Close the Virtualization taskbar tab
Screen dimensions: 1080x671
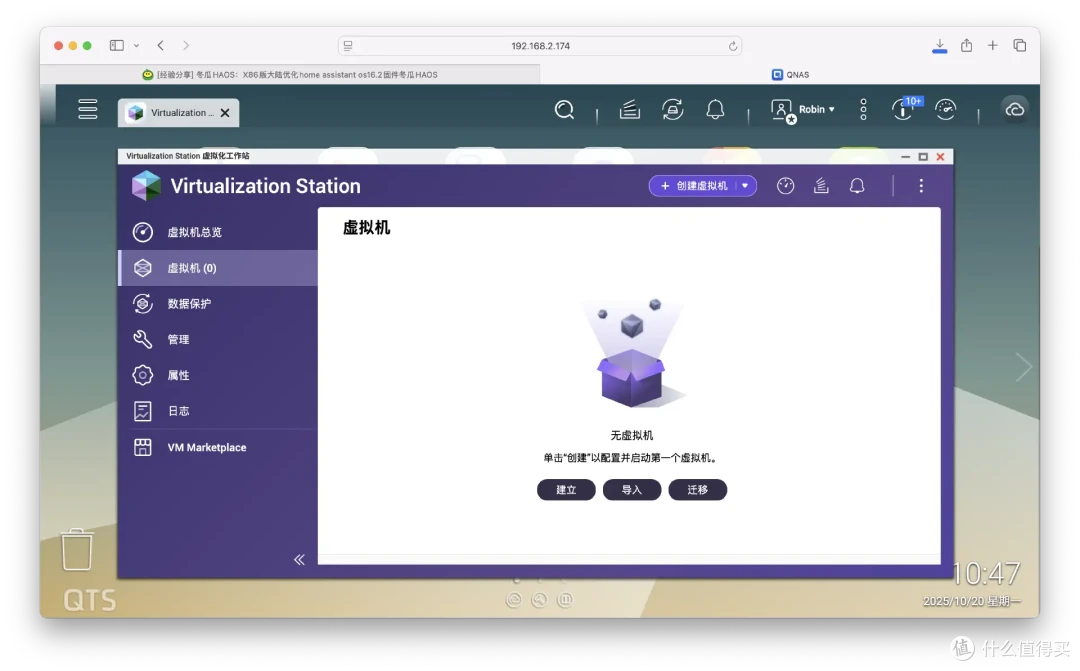coord(225,113)
